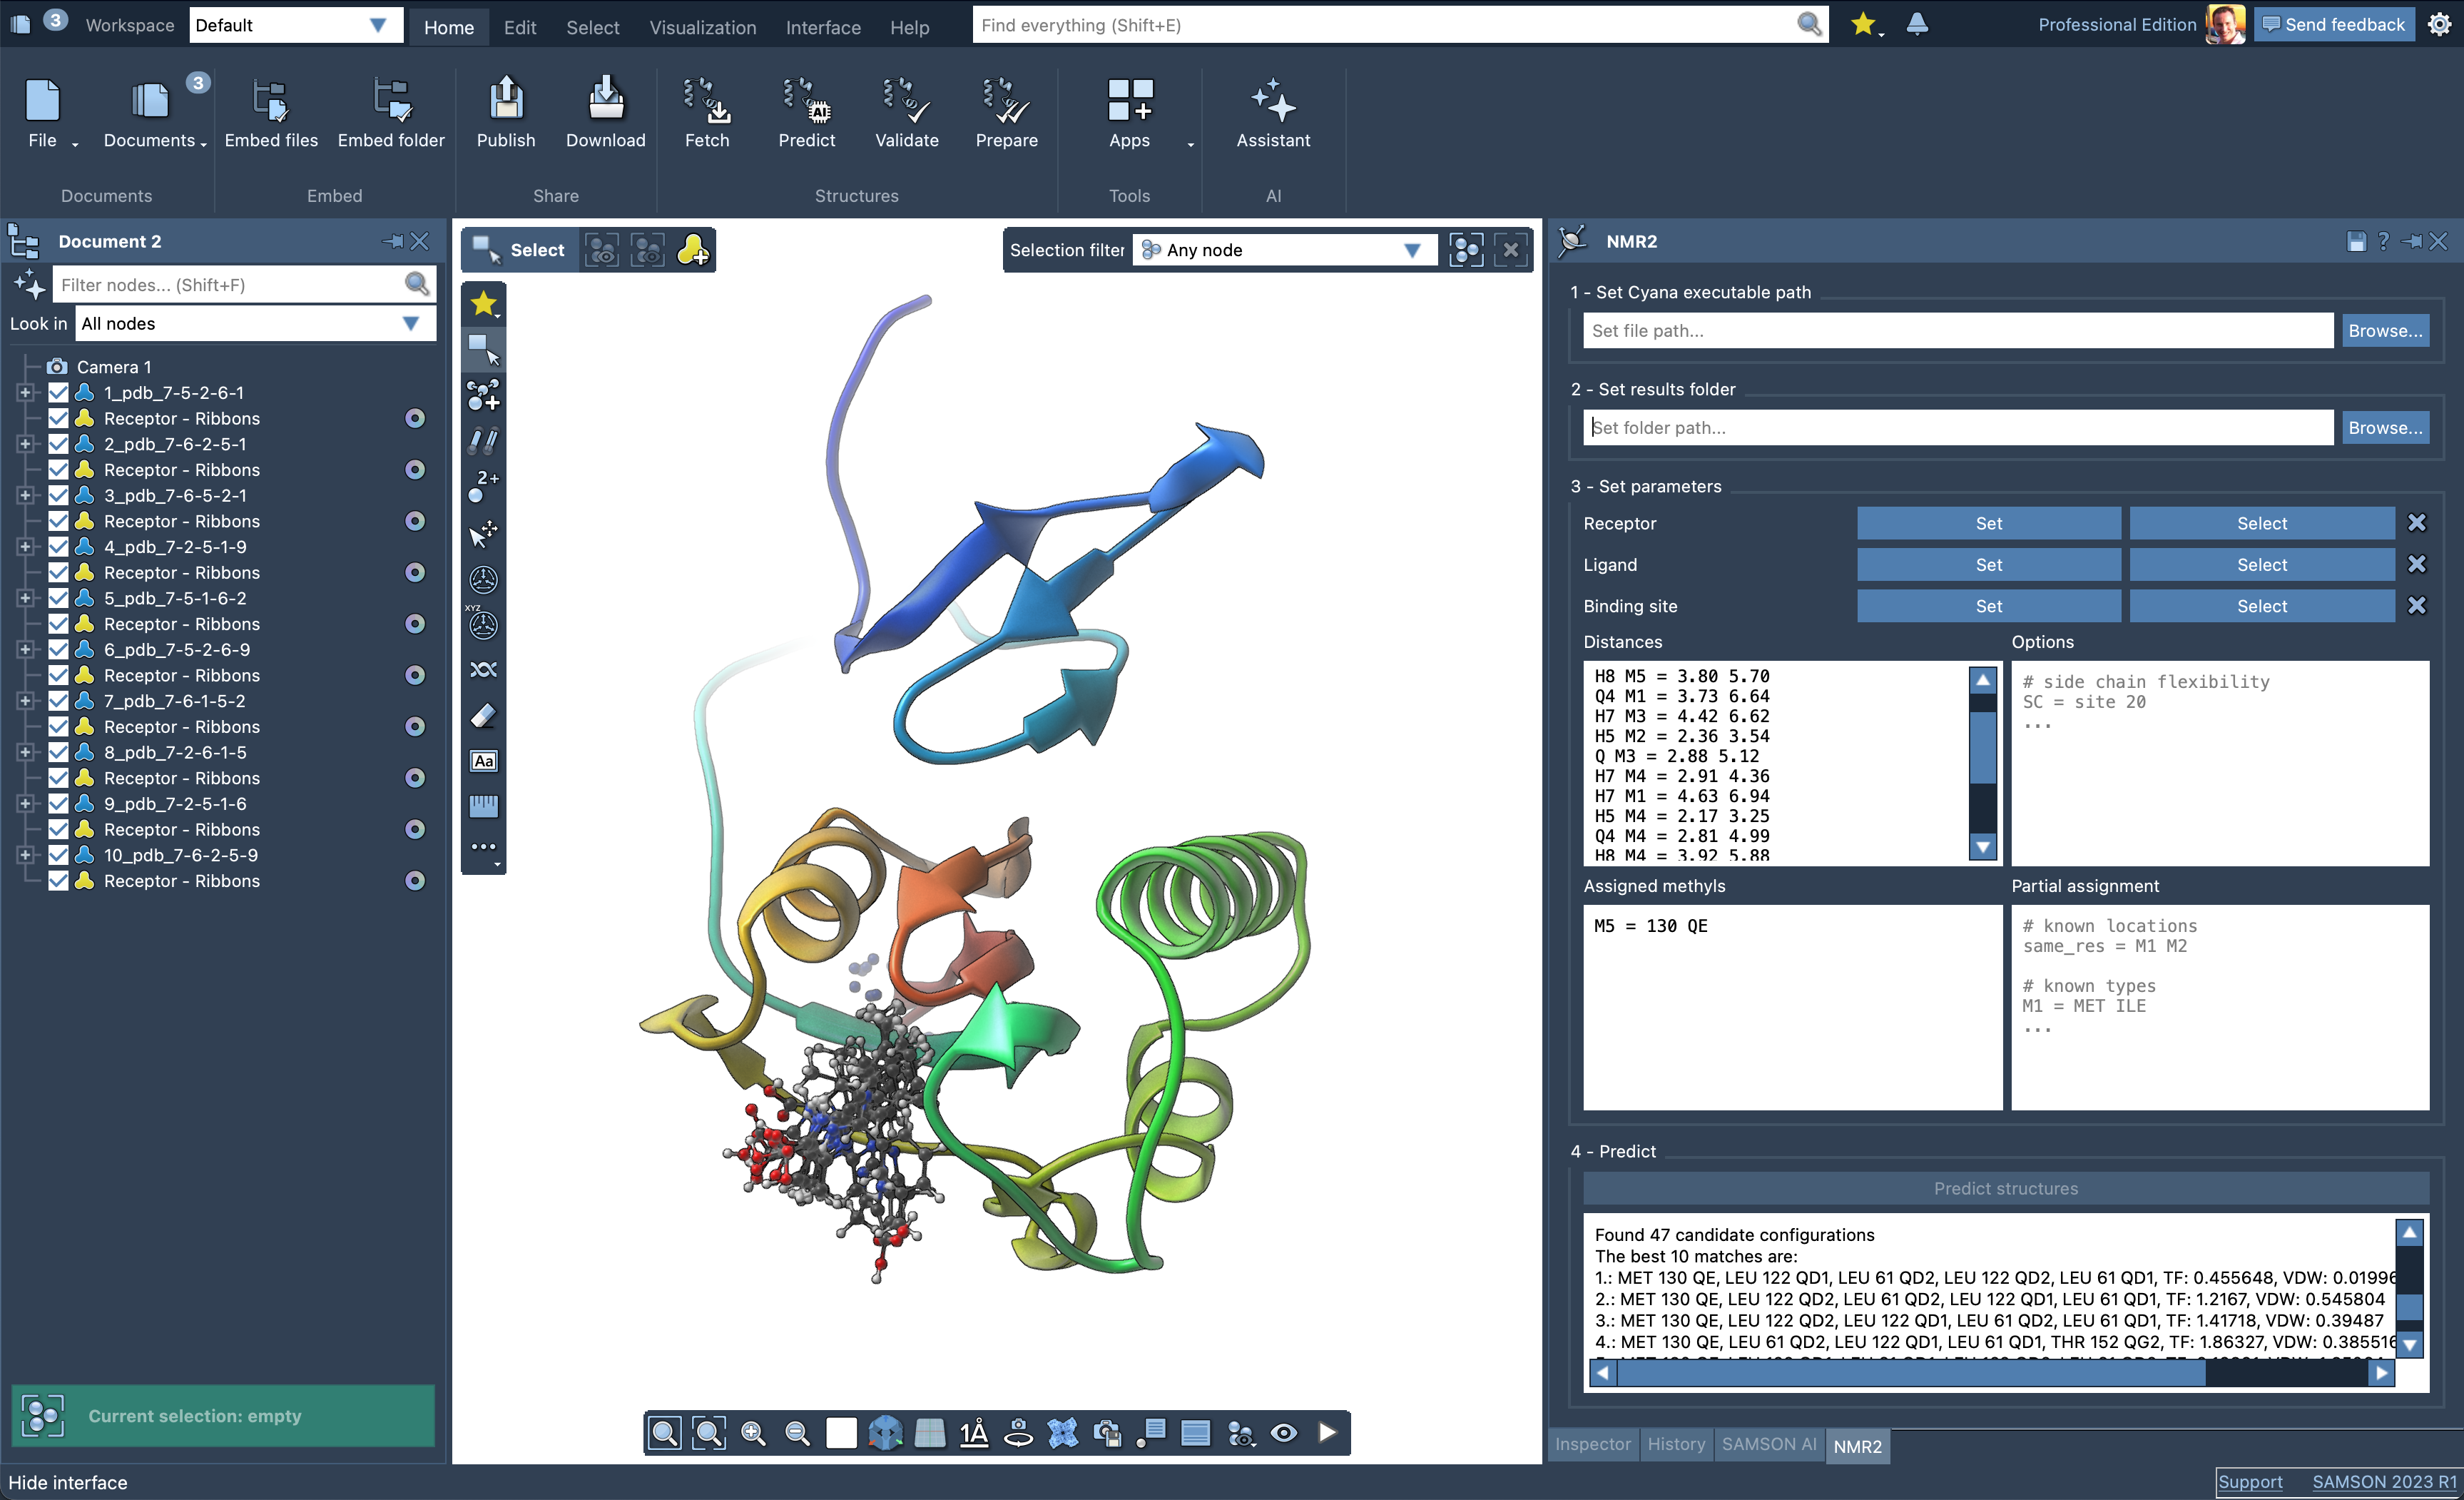The width and height of the screenshot is (2464, 1500).
Task: Switch to the SAMSON AI tab
Action: pyautogui.click(x=1768, y=1444)
